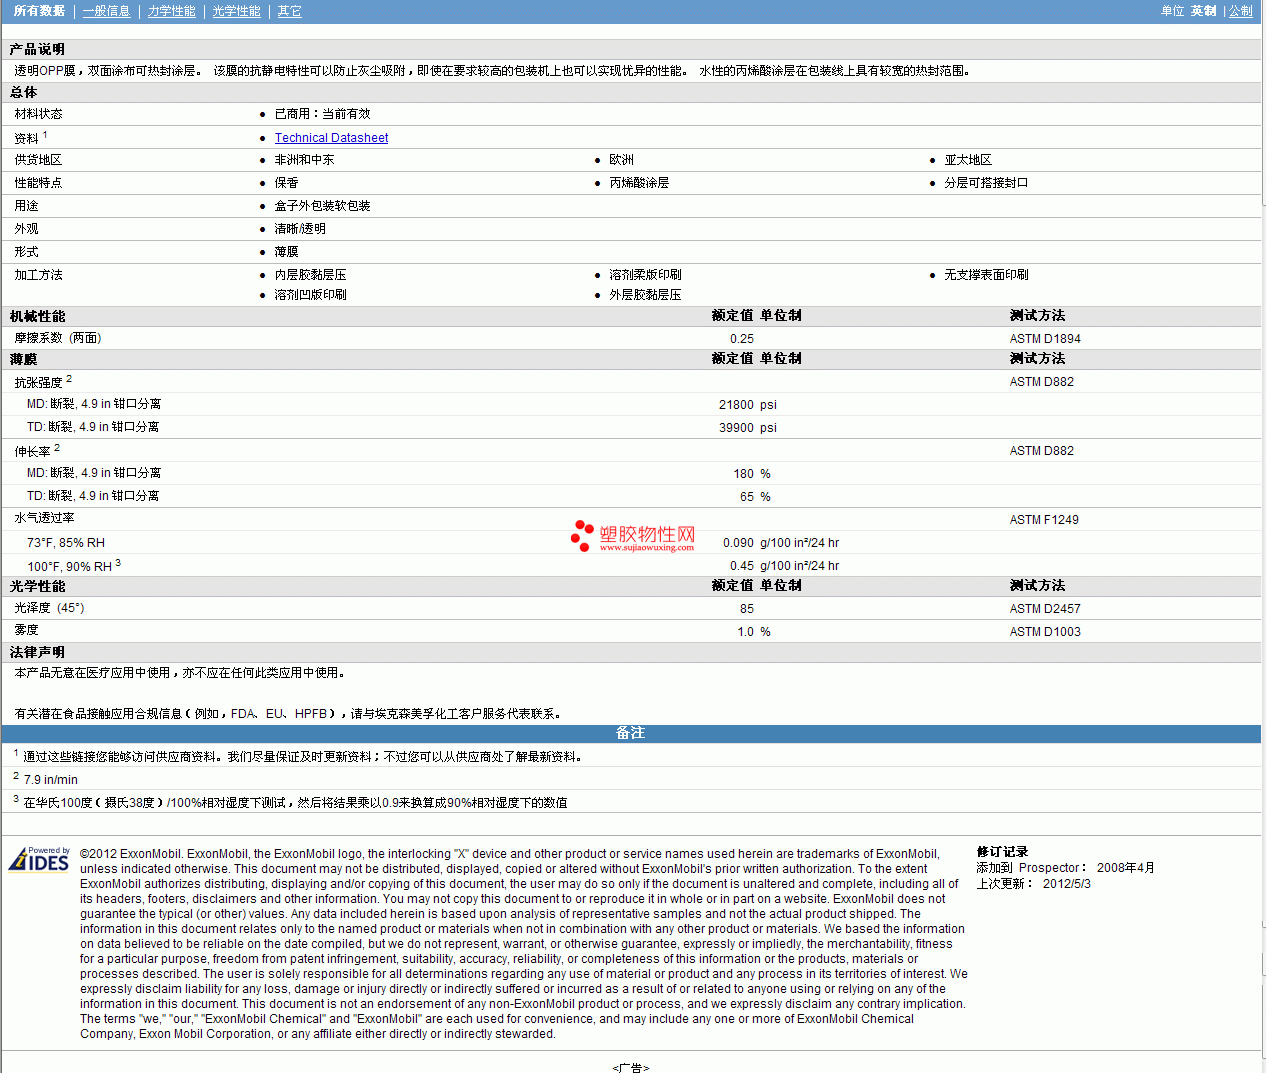Click the 水气透过率 row label
This screenshot has height=1073, width=1266.
point(44,518)
